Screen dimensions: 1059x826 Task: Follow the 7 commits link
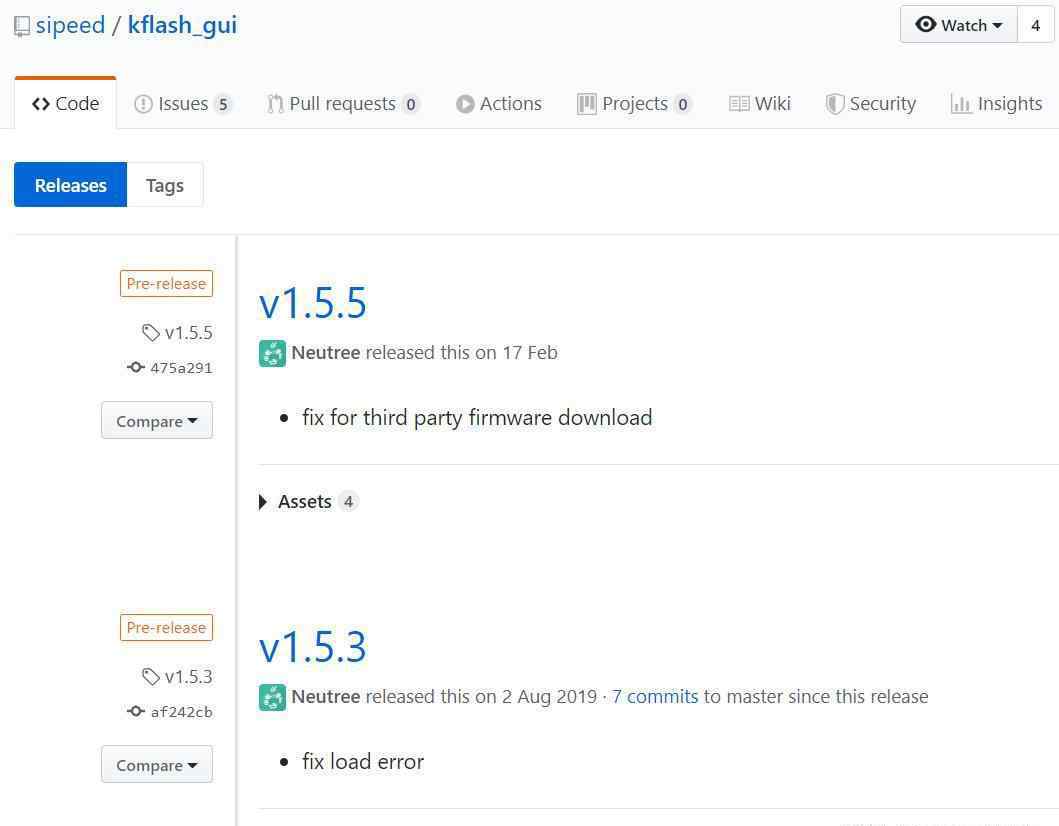[655, 697]
